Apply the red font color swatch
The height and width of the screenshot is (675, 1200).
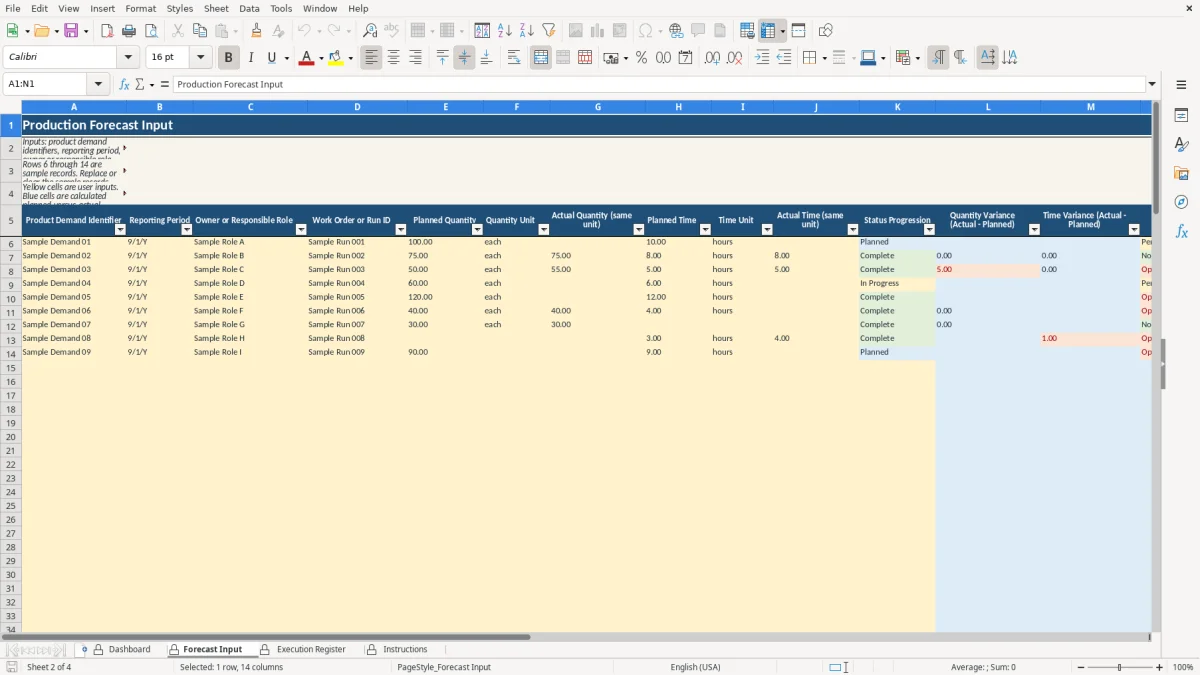[x=306, y=58]
